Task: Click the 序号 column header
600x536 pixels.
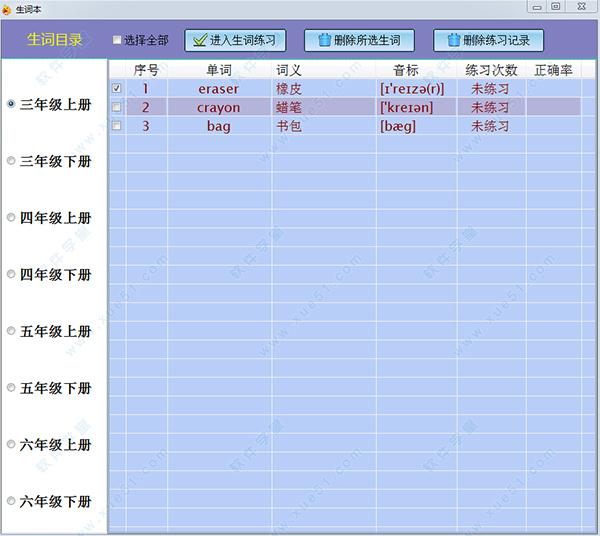Action: coord(146,70)
